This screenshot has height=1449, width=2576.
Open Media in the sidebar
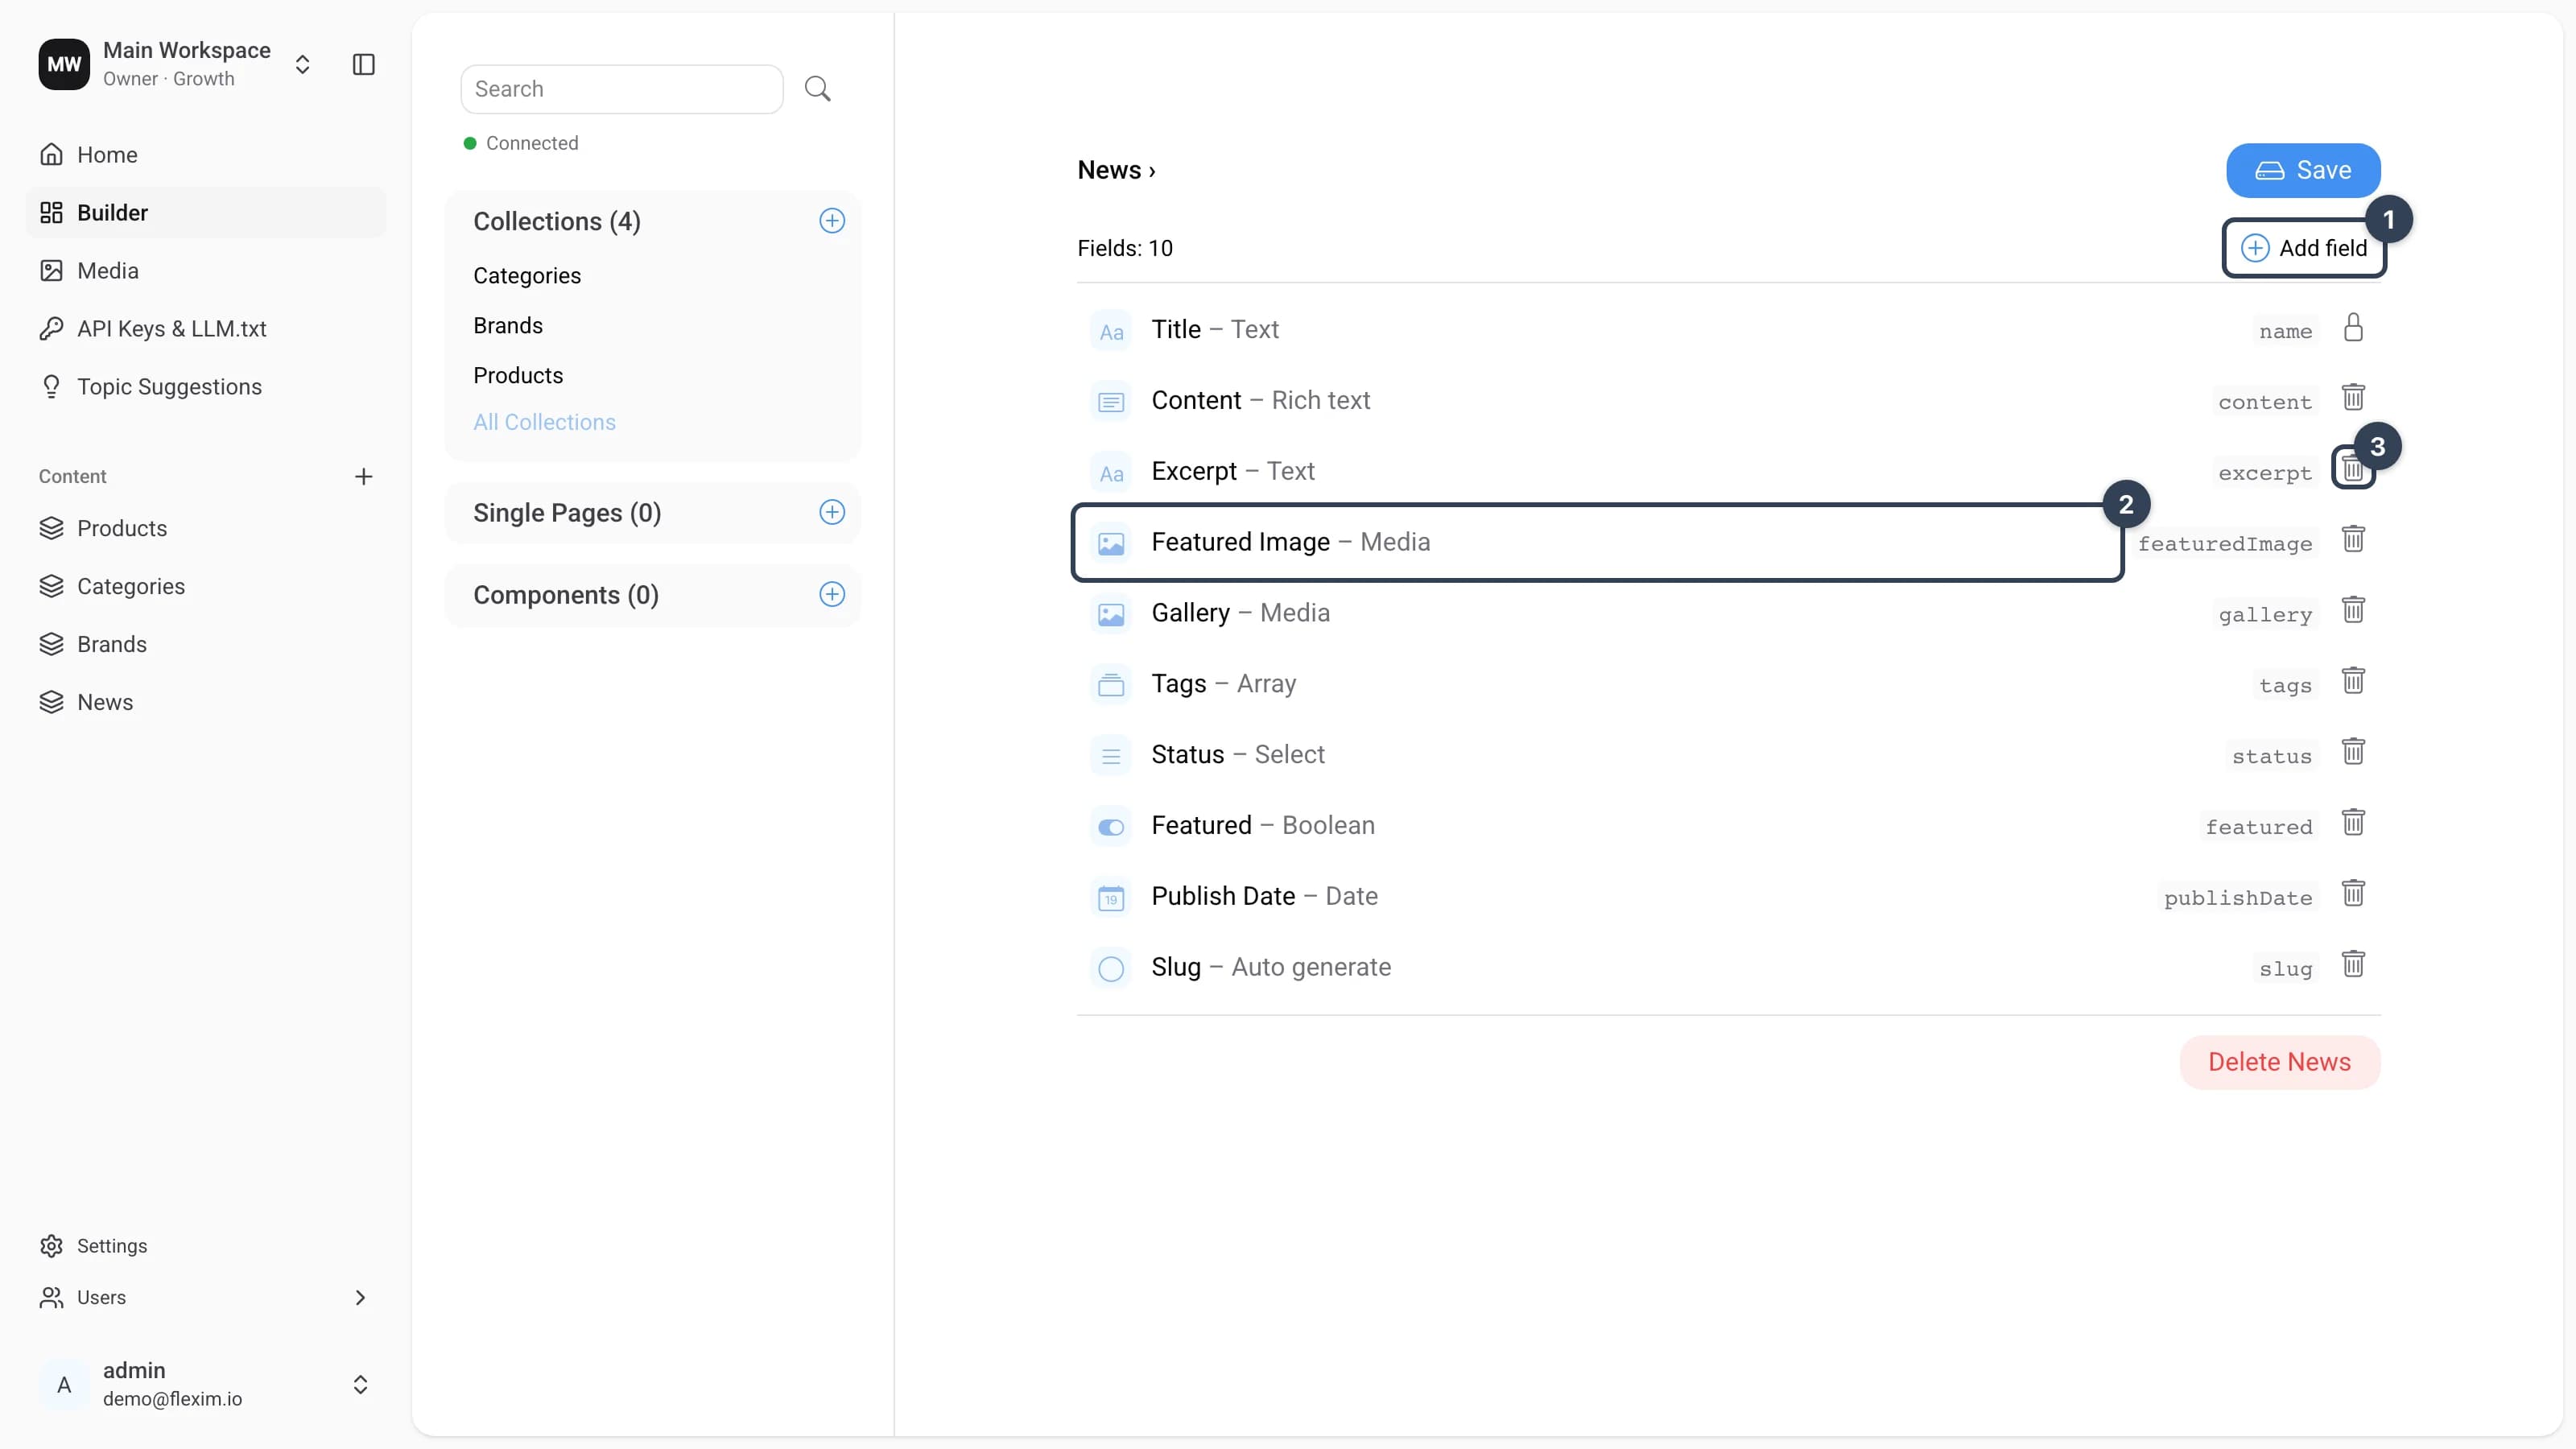coord(206,271)
